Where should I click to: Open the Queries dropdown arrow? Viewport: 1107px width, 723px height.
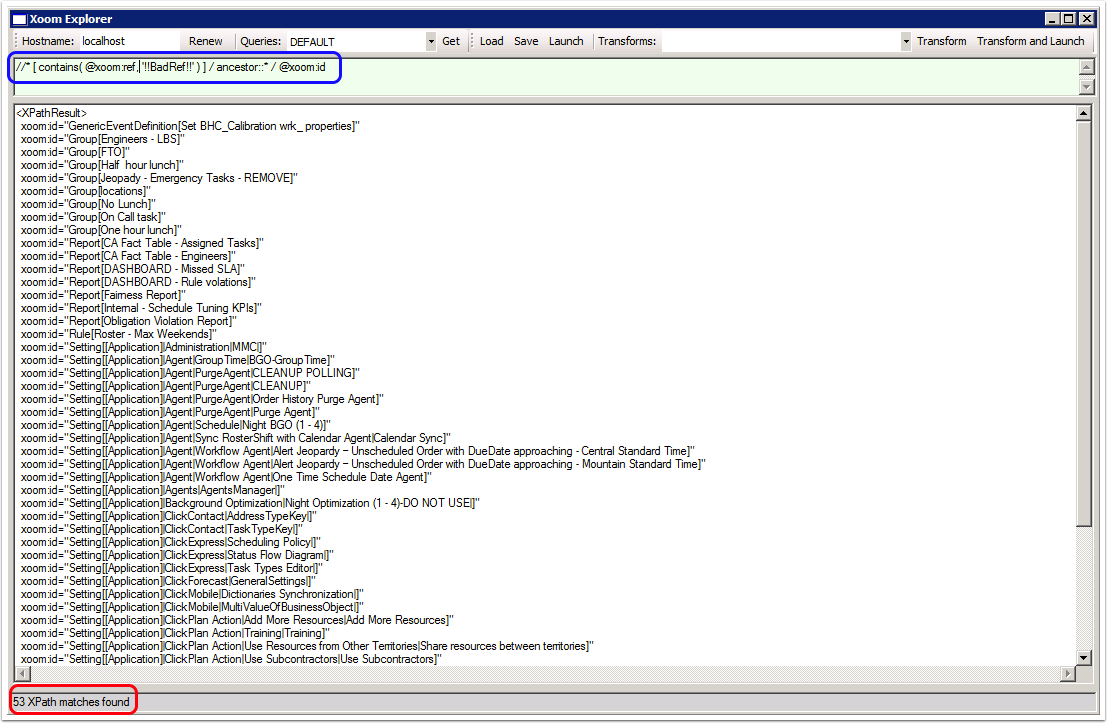pos(431,42)
